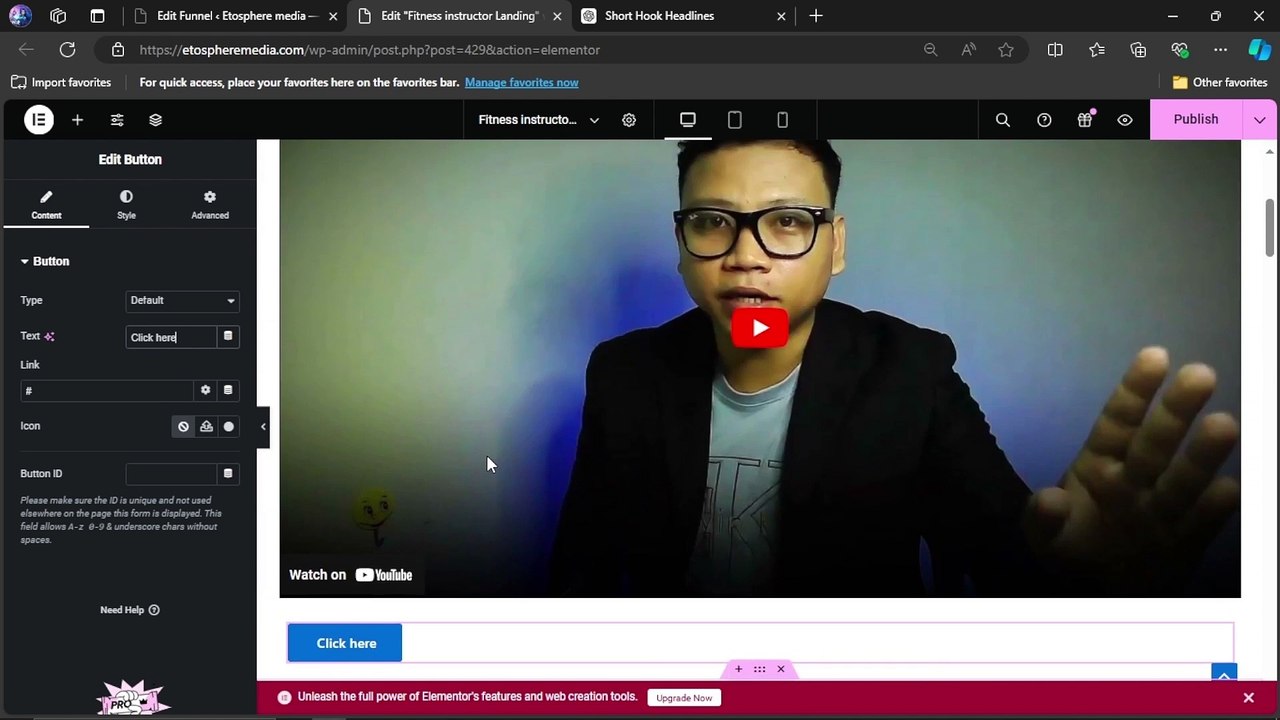Viewport: 1280px width, 720px height.
Task: Open the Elementor logo menu
Action: 39,120
